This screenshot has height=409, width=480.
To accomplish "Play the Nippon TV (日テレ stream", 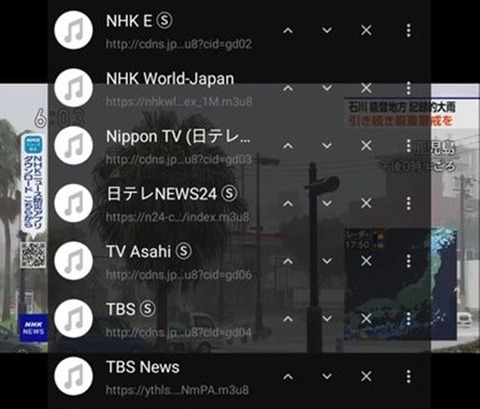I will coord(178,137).
